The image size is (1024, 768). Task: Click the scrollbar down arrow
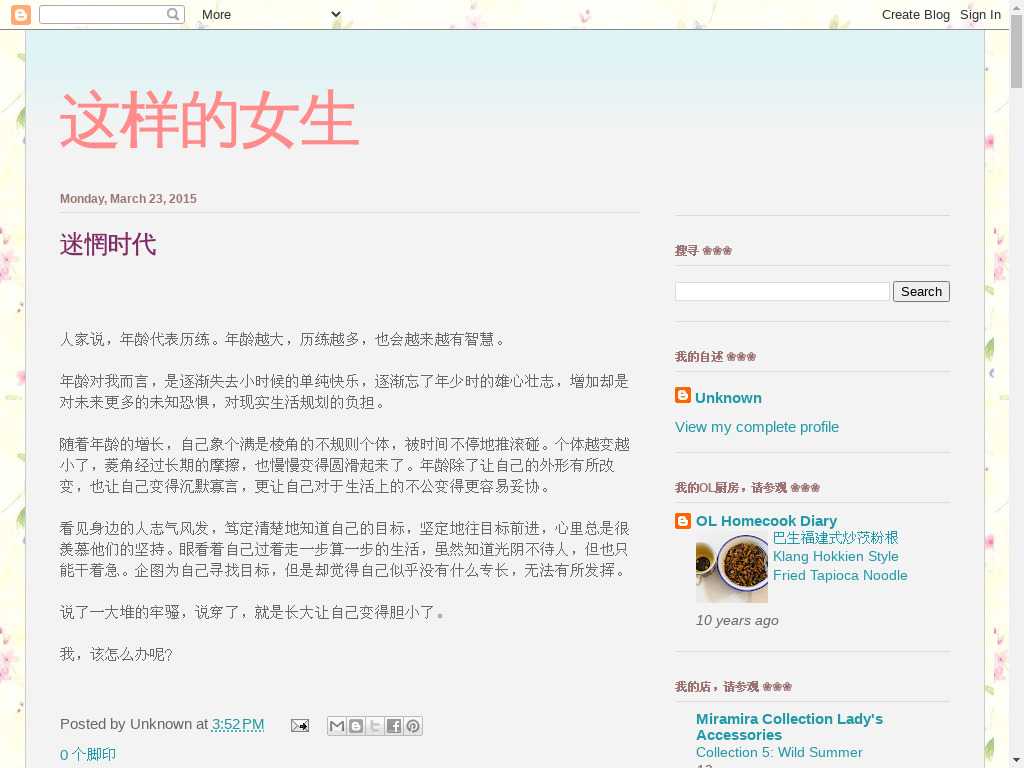tap(1016, 760)
